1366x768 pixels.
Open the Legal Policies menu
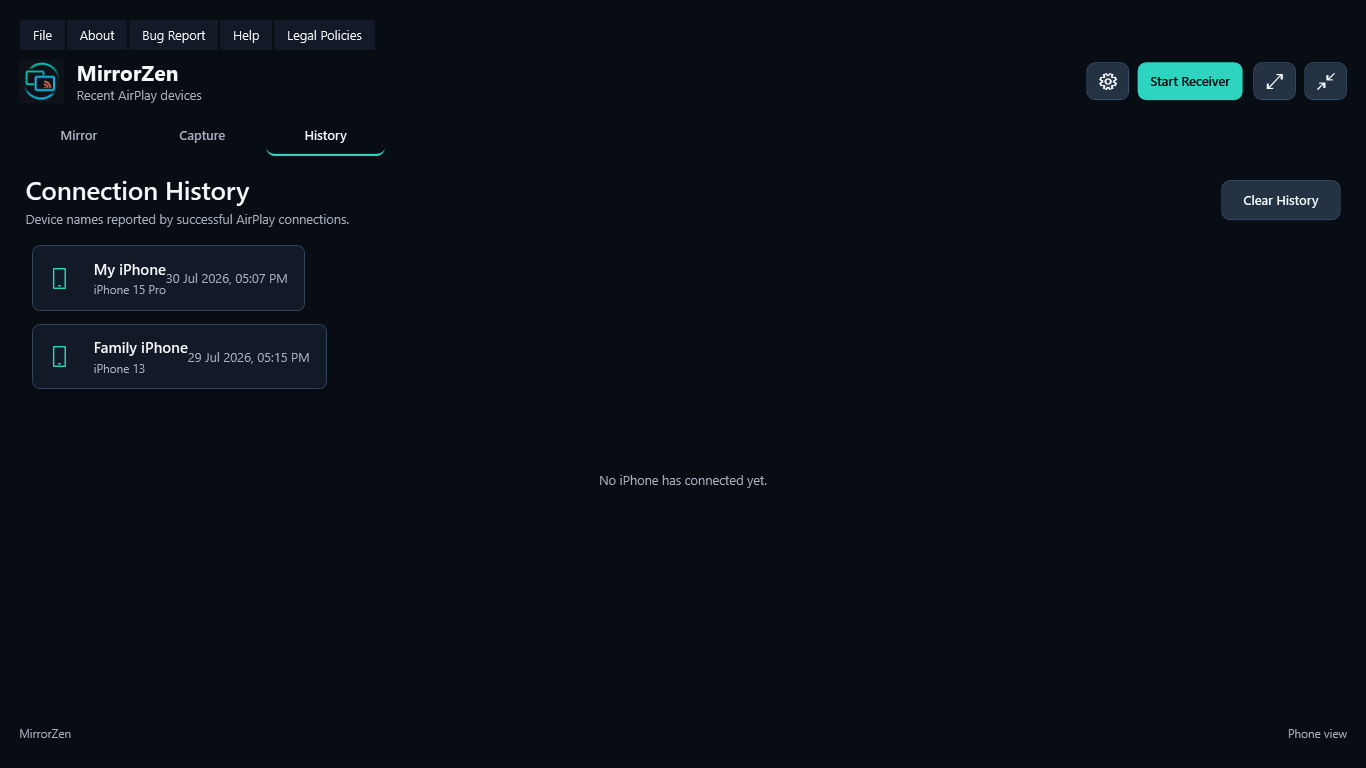pos(324,35)
